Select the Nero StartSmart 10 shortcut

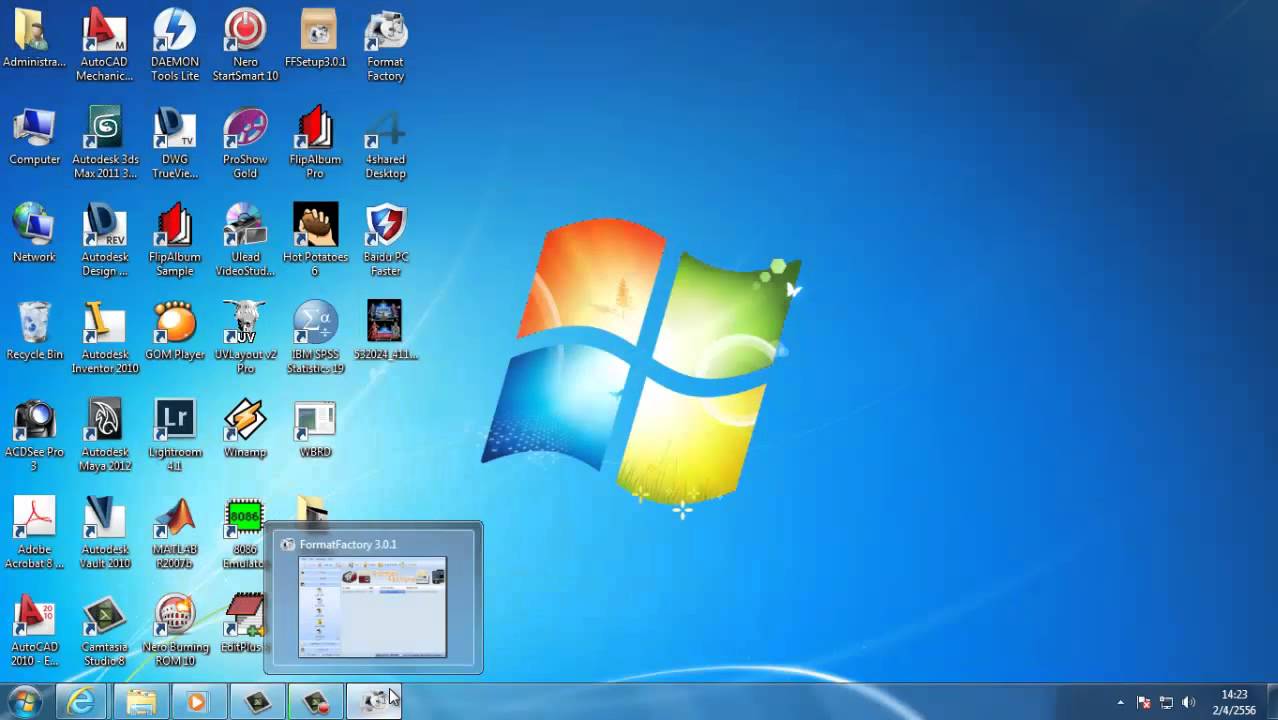point(245,46)
